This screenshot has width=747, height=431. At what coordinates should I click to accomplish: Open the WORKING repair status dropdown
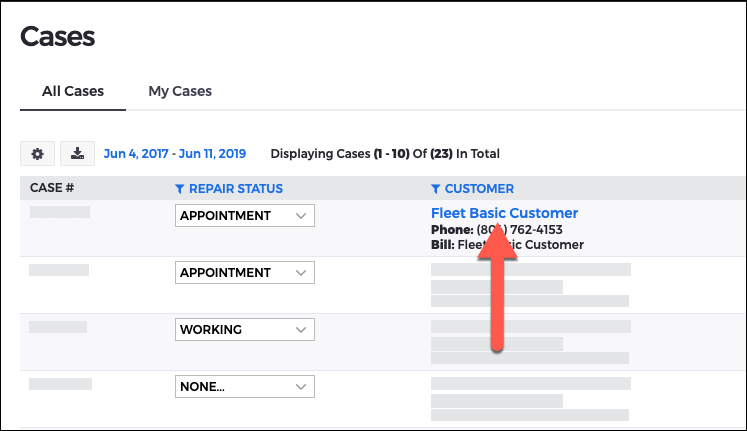(x=245, y=330)
